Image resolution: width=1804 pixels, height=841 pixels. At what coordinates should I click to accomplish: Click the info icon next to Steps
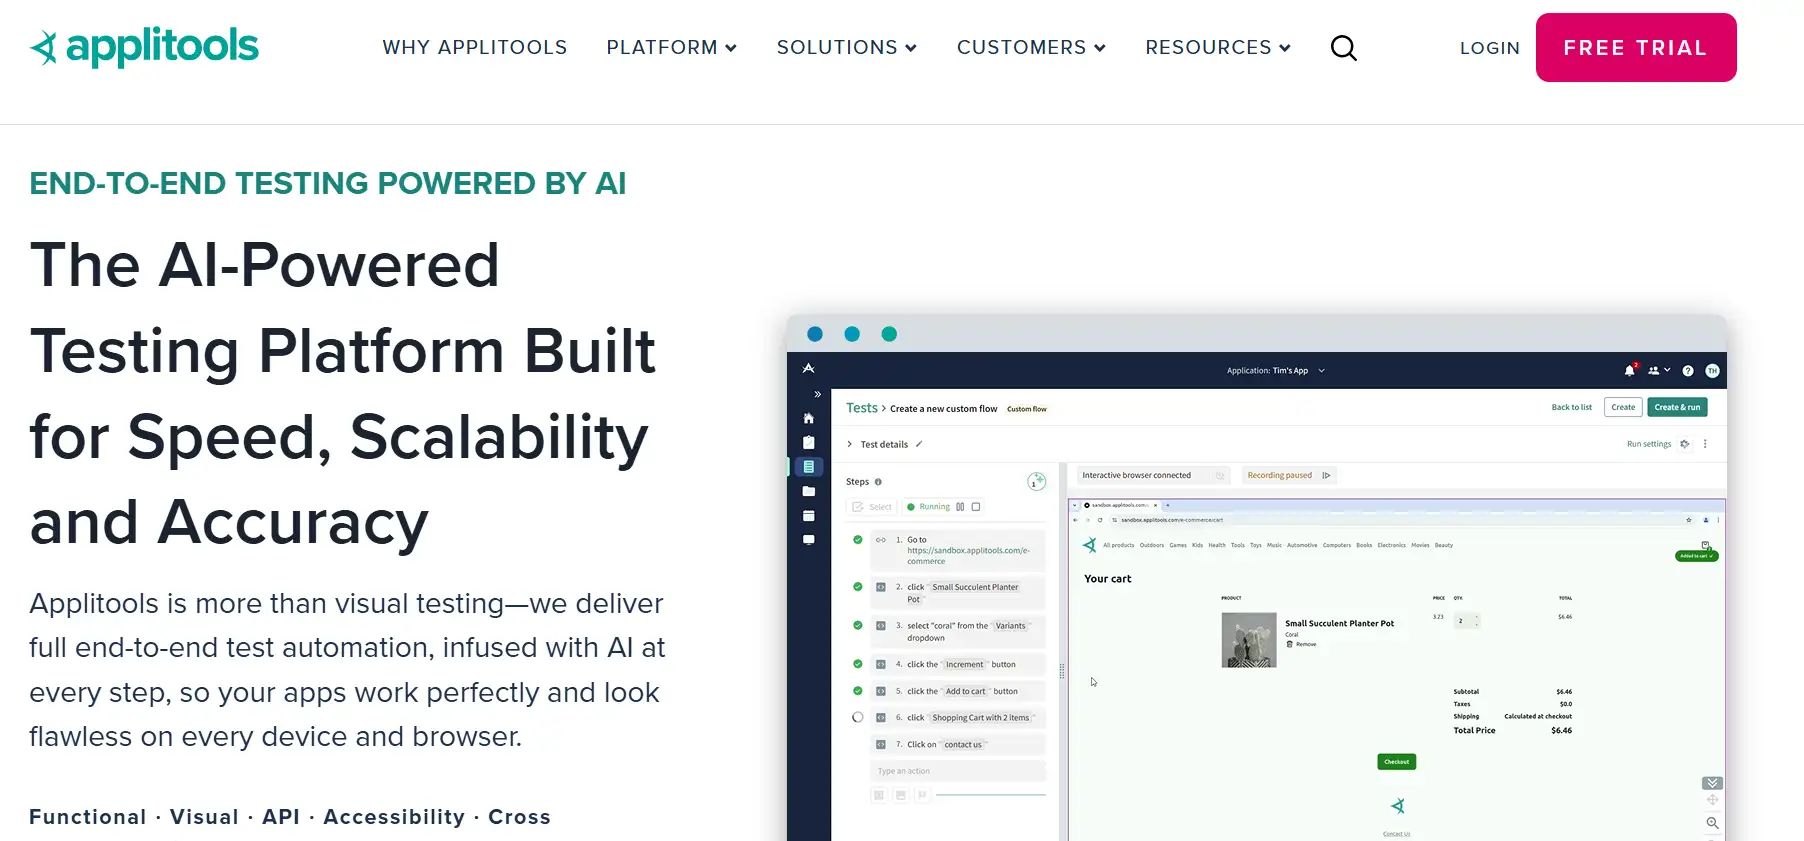pyautogui.click(x=878, y=482)
